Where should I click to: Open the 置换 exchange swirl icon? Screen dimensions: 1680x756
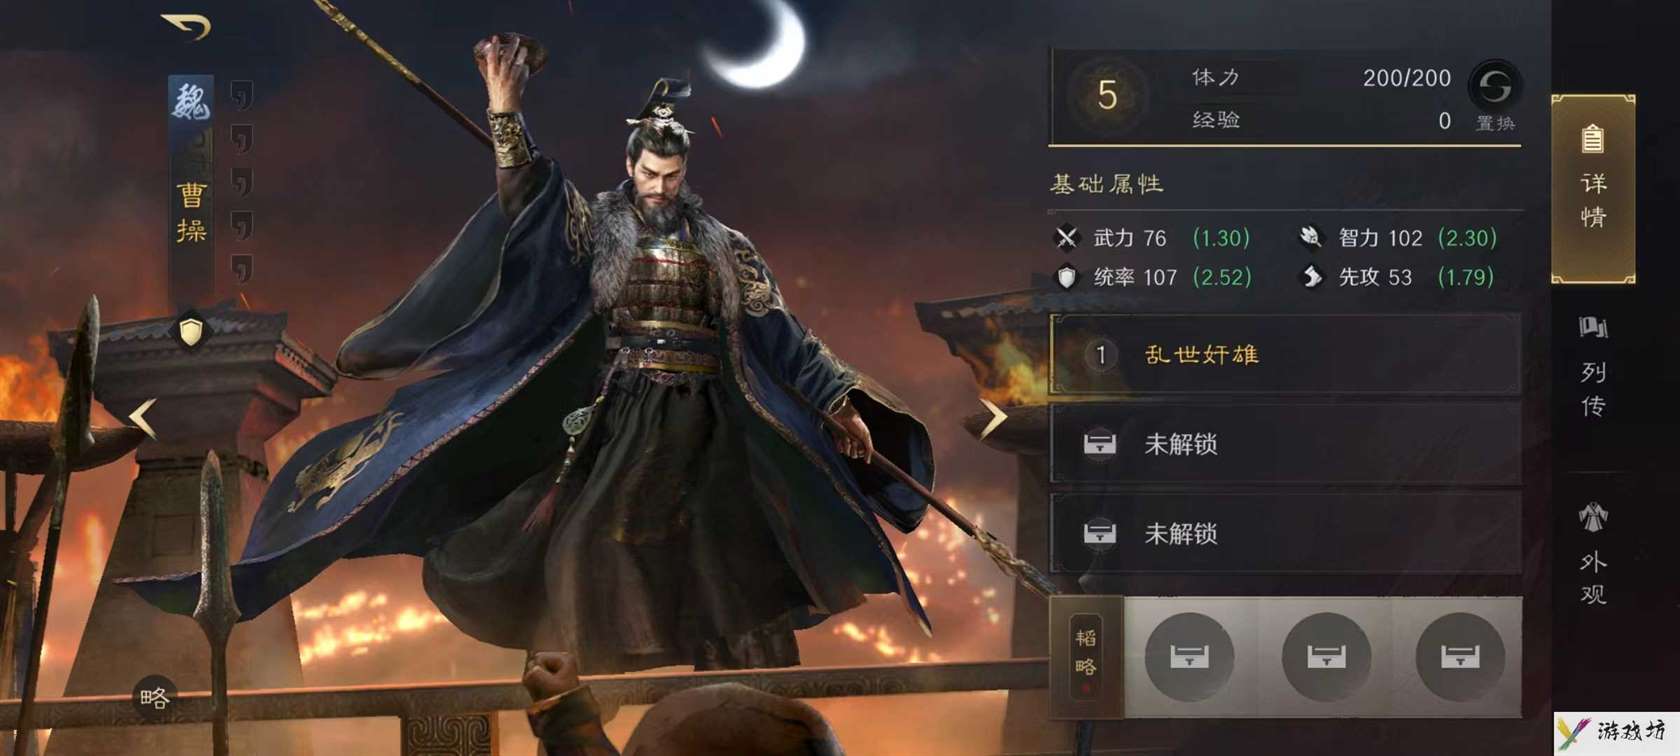click(1495, 87)
